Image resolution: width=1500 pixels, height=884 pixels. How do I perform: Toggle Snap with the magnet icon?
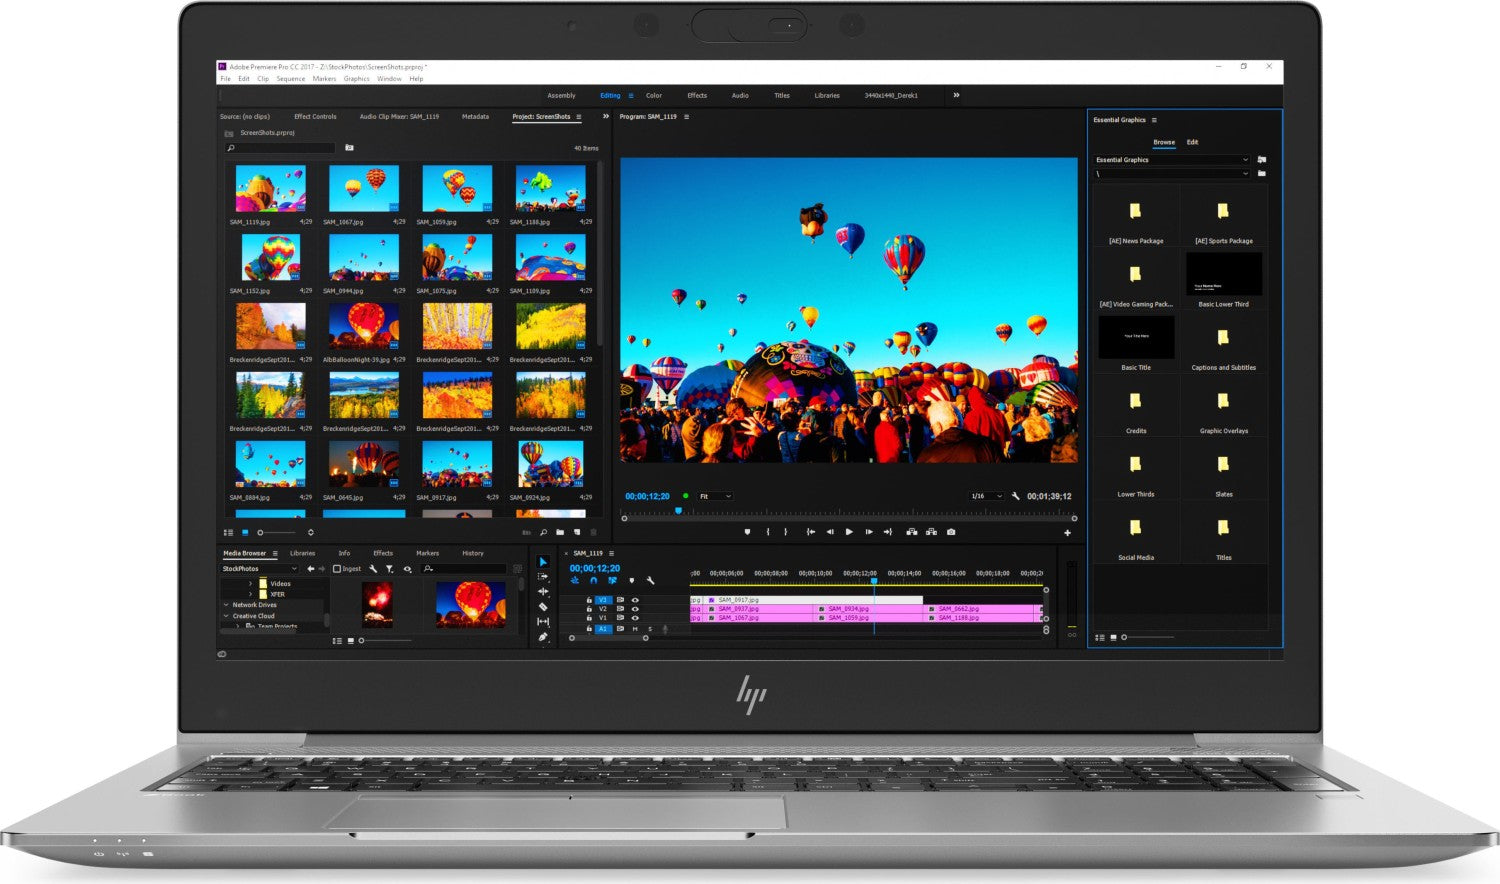click(x=594, y=581)
